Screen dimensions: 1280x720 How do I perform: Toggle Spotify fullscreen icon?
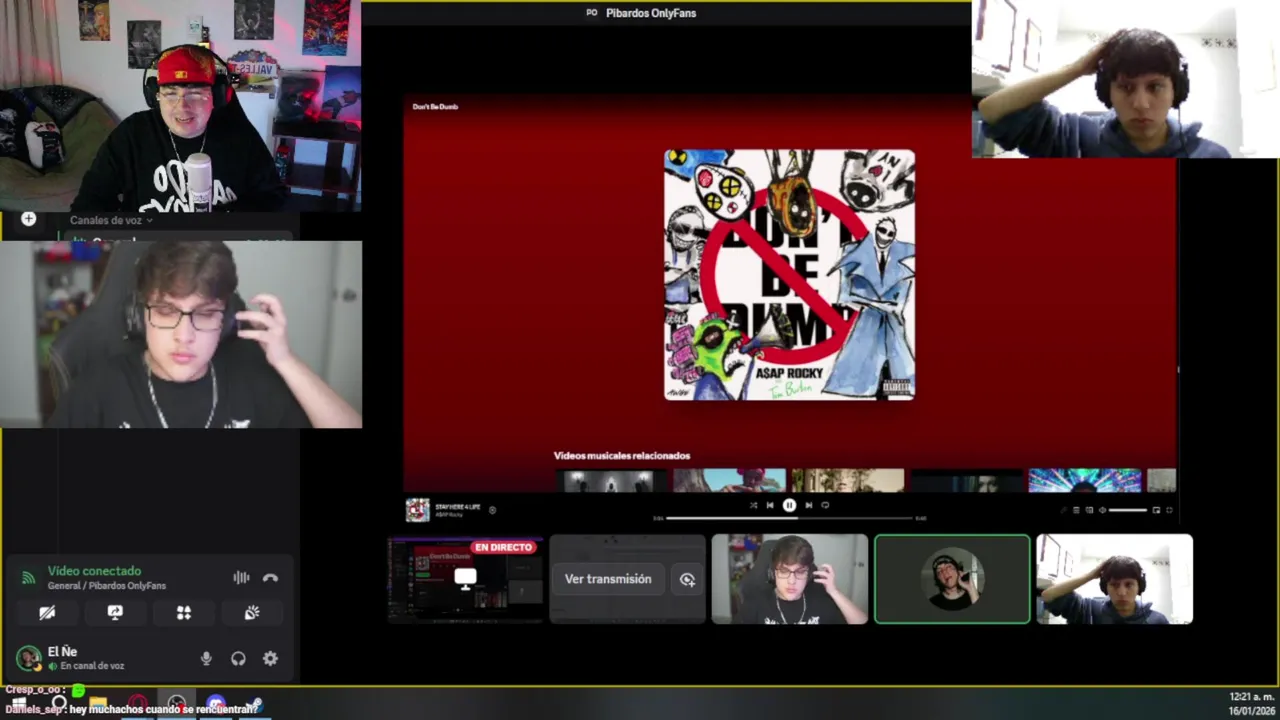(1169, 510)
